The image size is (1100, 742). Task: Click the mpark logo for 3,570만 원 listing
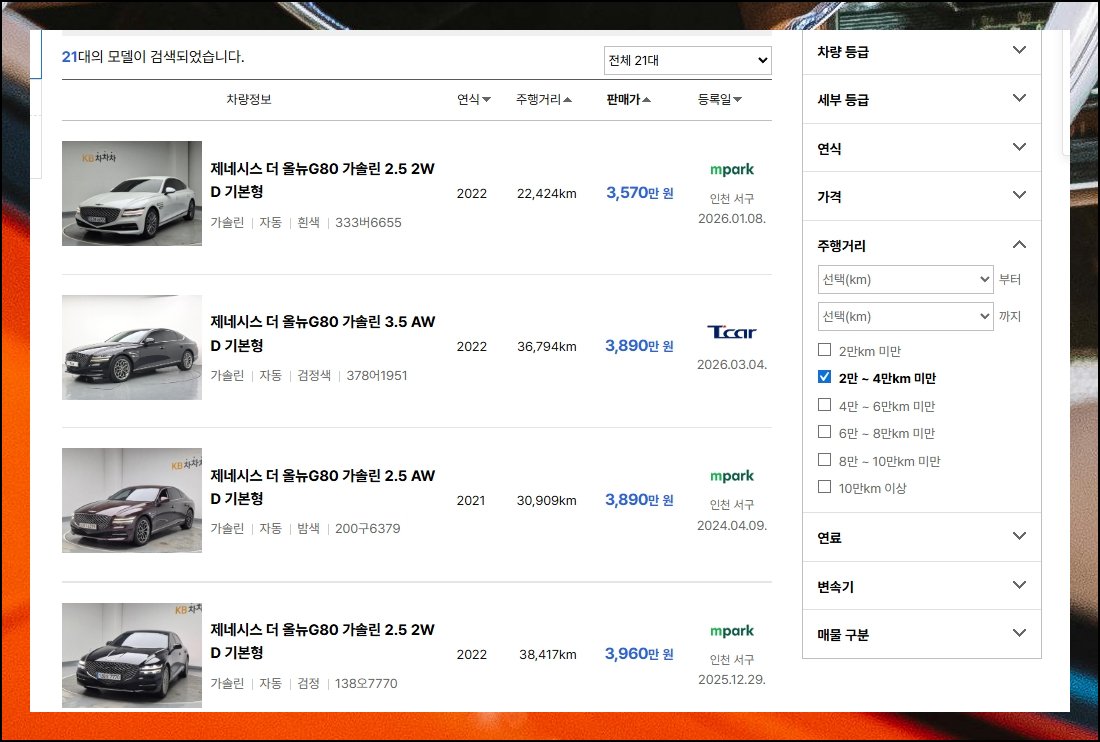[732, 169]
